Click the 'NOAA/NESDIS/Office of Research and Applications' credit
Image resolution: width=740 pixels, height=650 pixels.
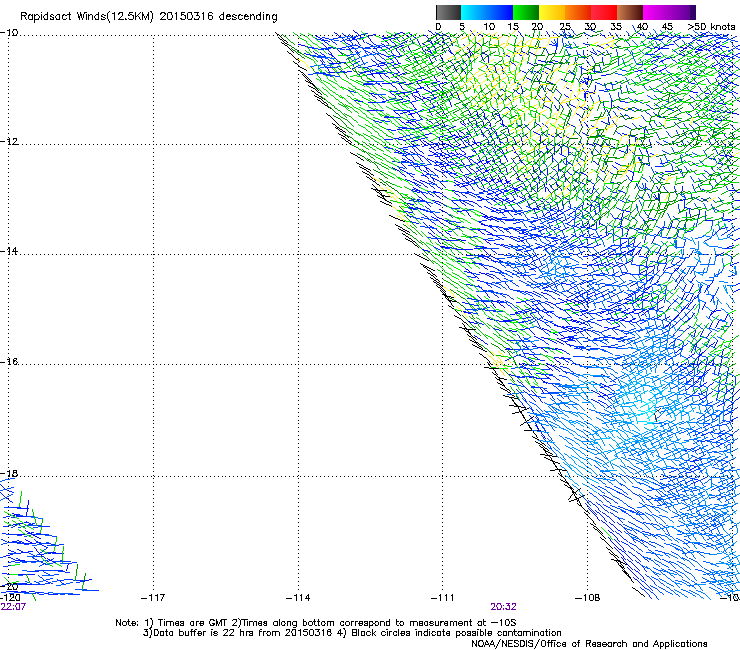click(x=589, y=644)
